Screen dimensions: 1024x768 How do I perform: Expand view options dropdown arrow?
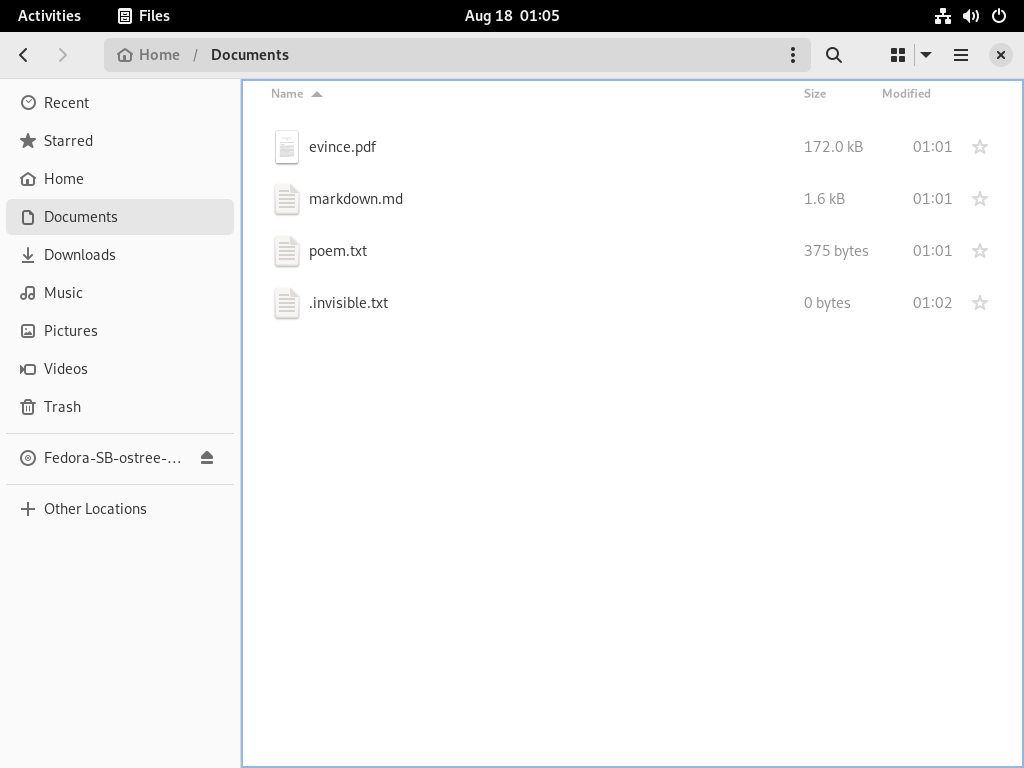point(926,55)
